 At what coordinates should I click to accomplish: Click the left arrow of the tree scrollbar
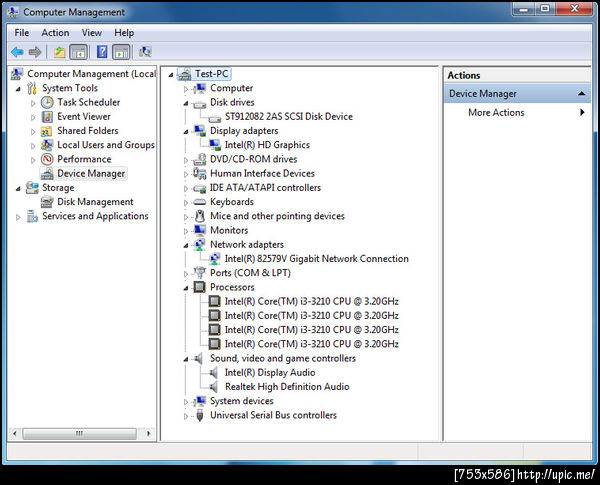pos(15,434)
